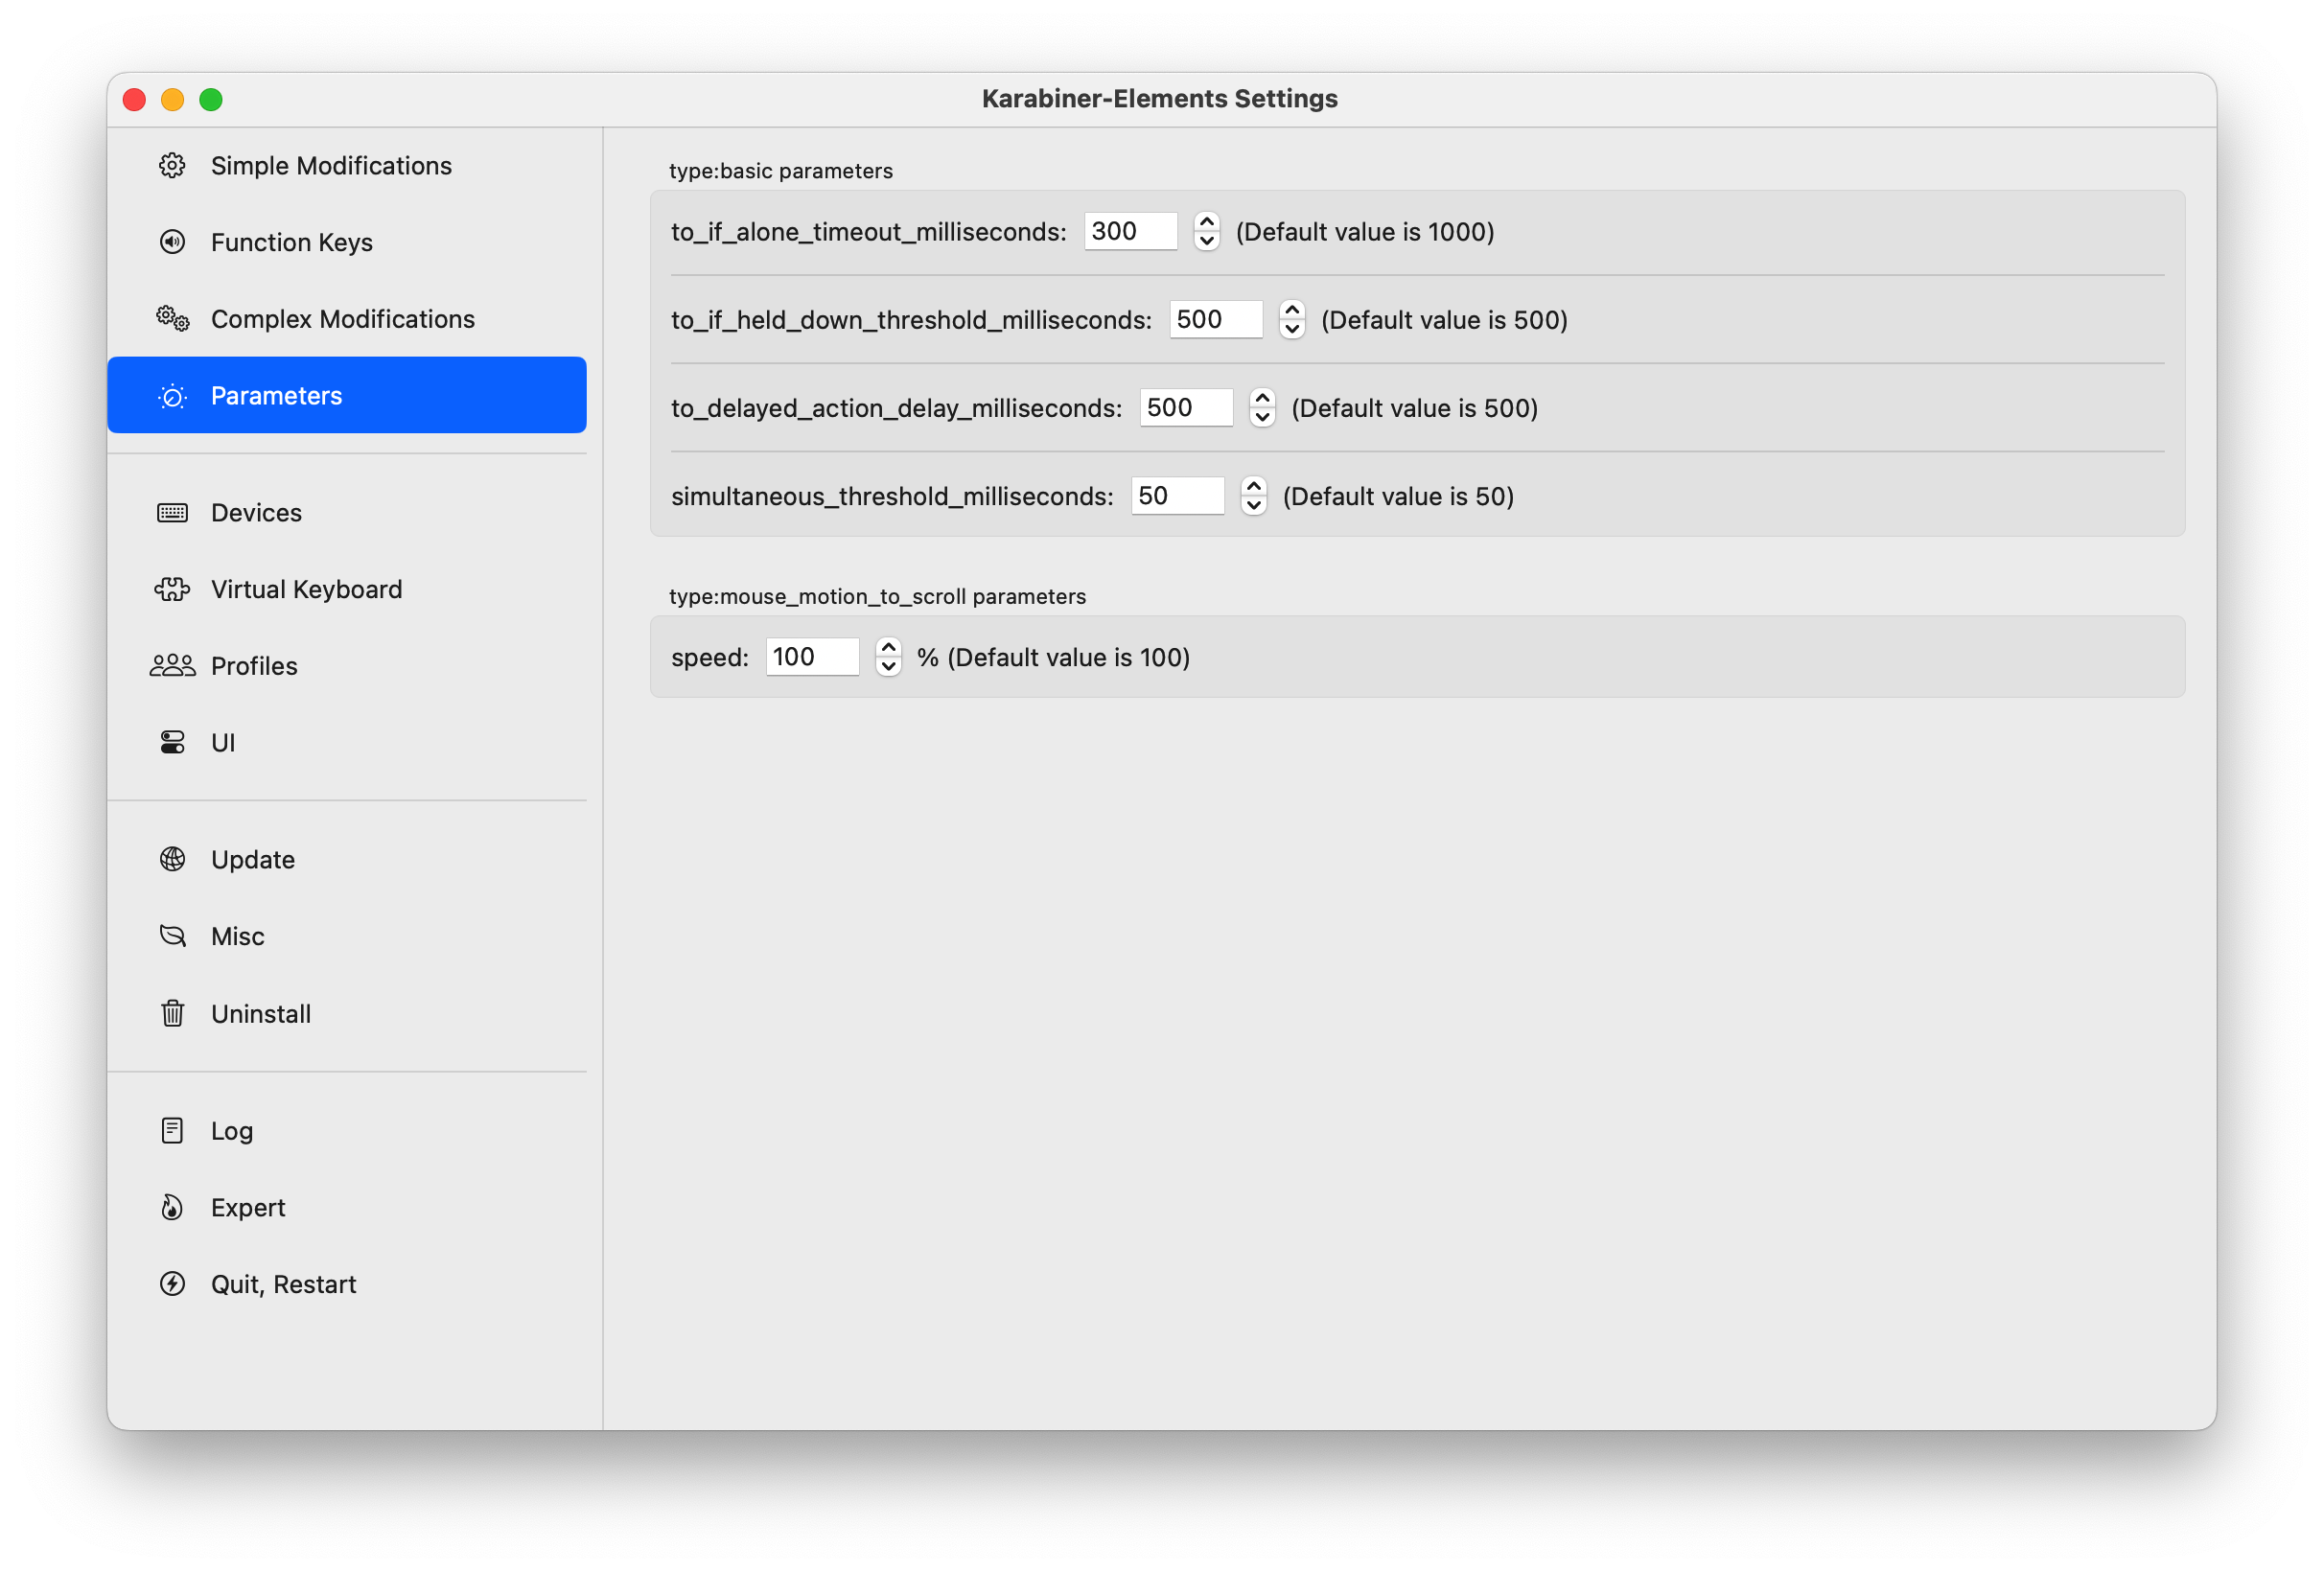Decrease simultaneous_threshold_milliseconds value
This screenshot has height=1572, width=2324.
[1253, 505]
